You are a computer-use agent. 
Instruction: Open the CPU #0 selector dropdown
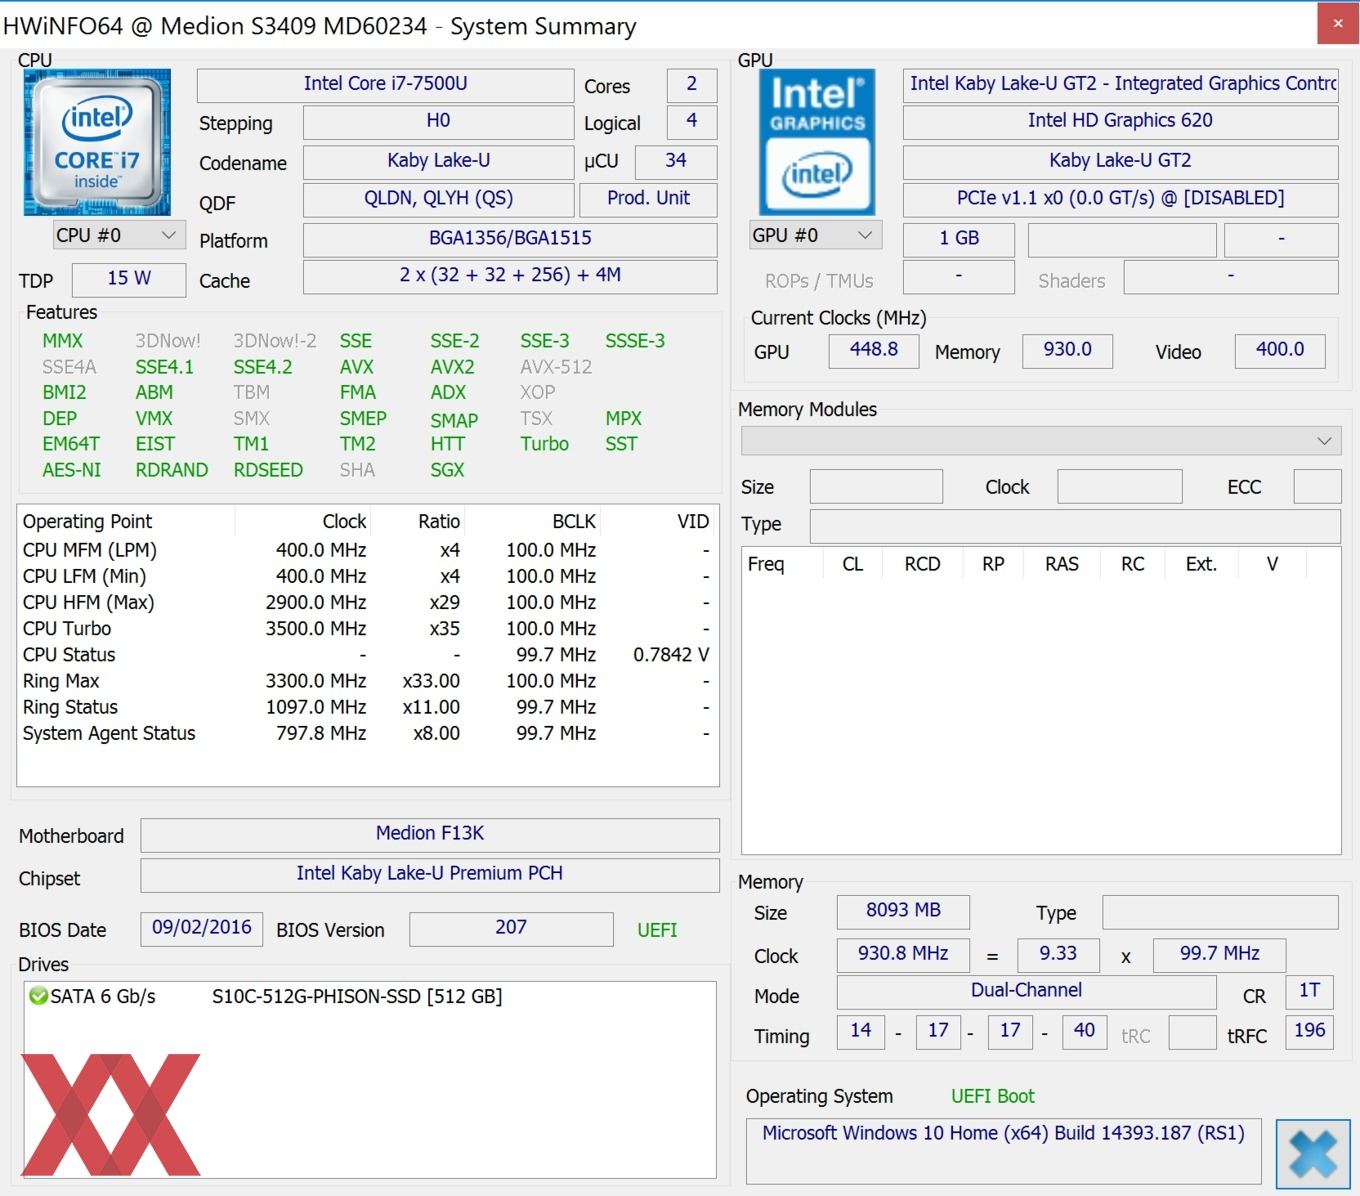(x=118, y=235)
